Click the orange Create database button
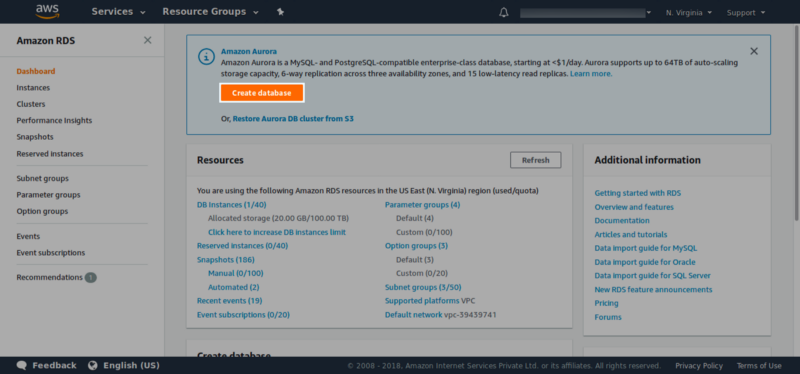Viewport: 800px width, 374px height. (262, 93)
